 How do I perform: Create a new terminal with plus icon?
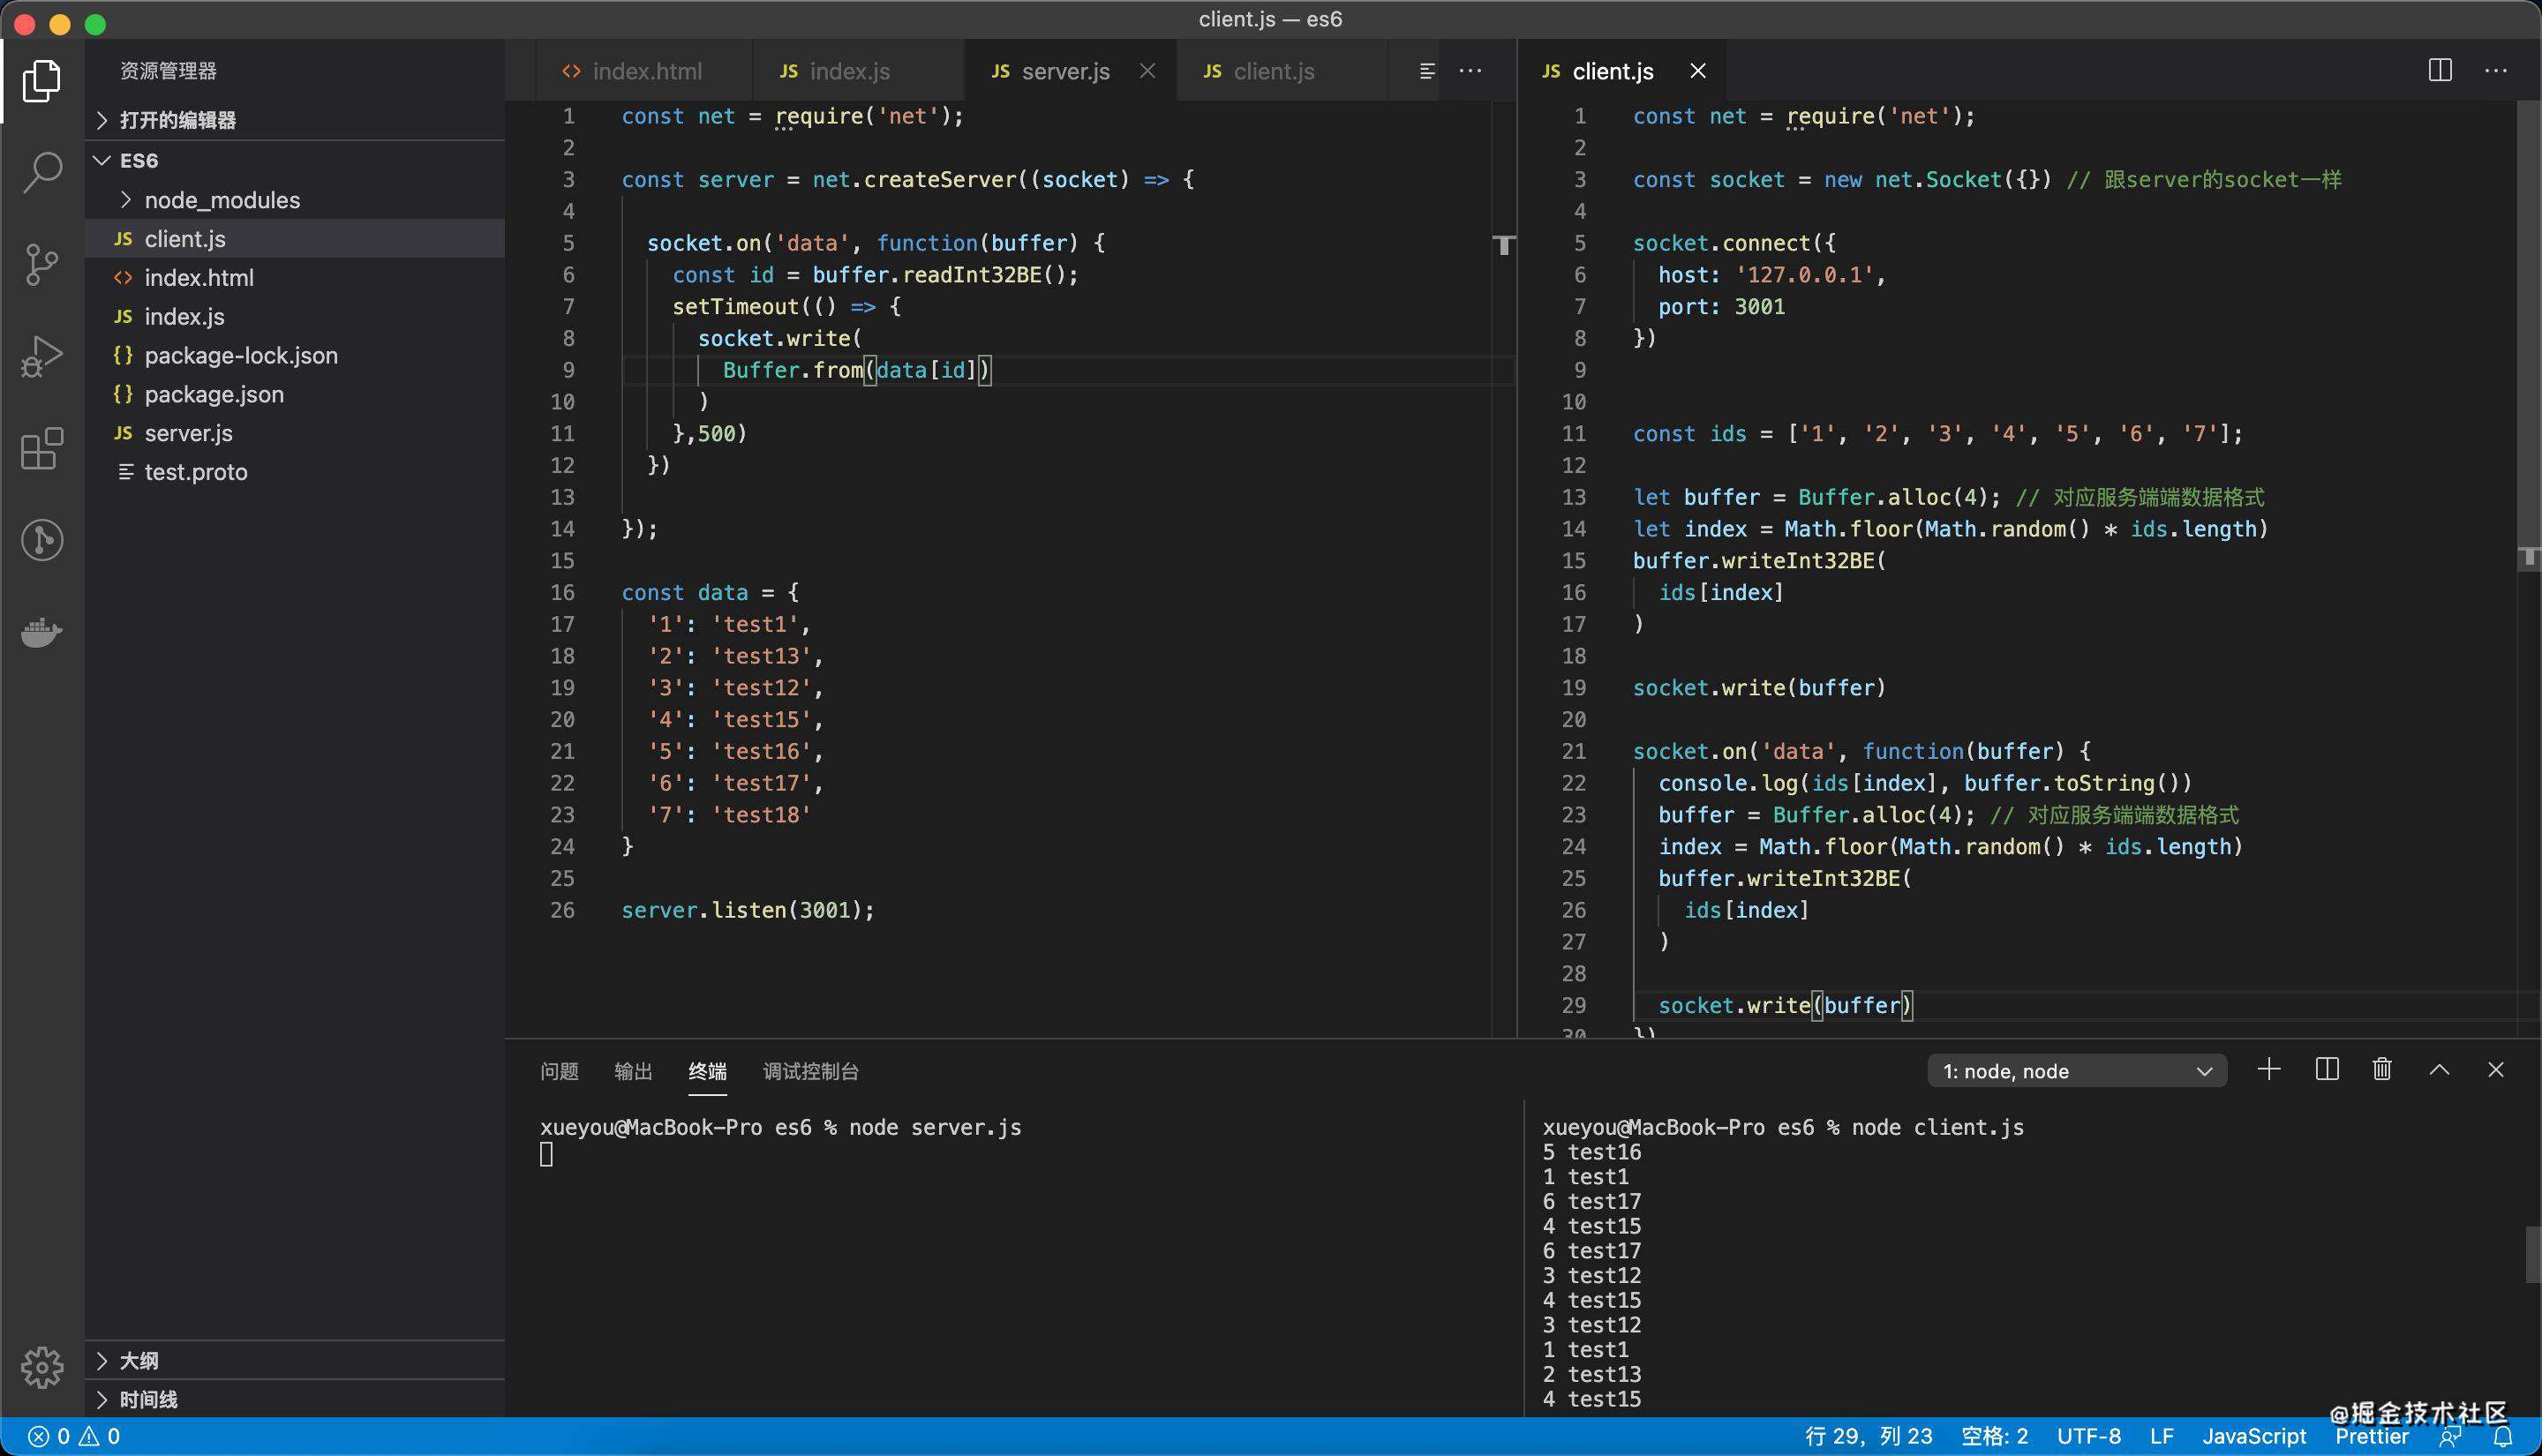[x=2269, y=1069]
